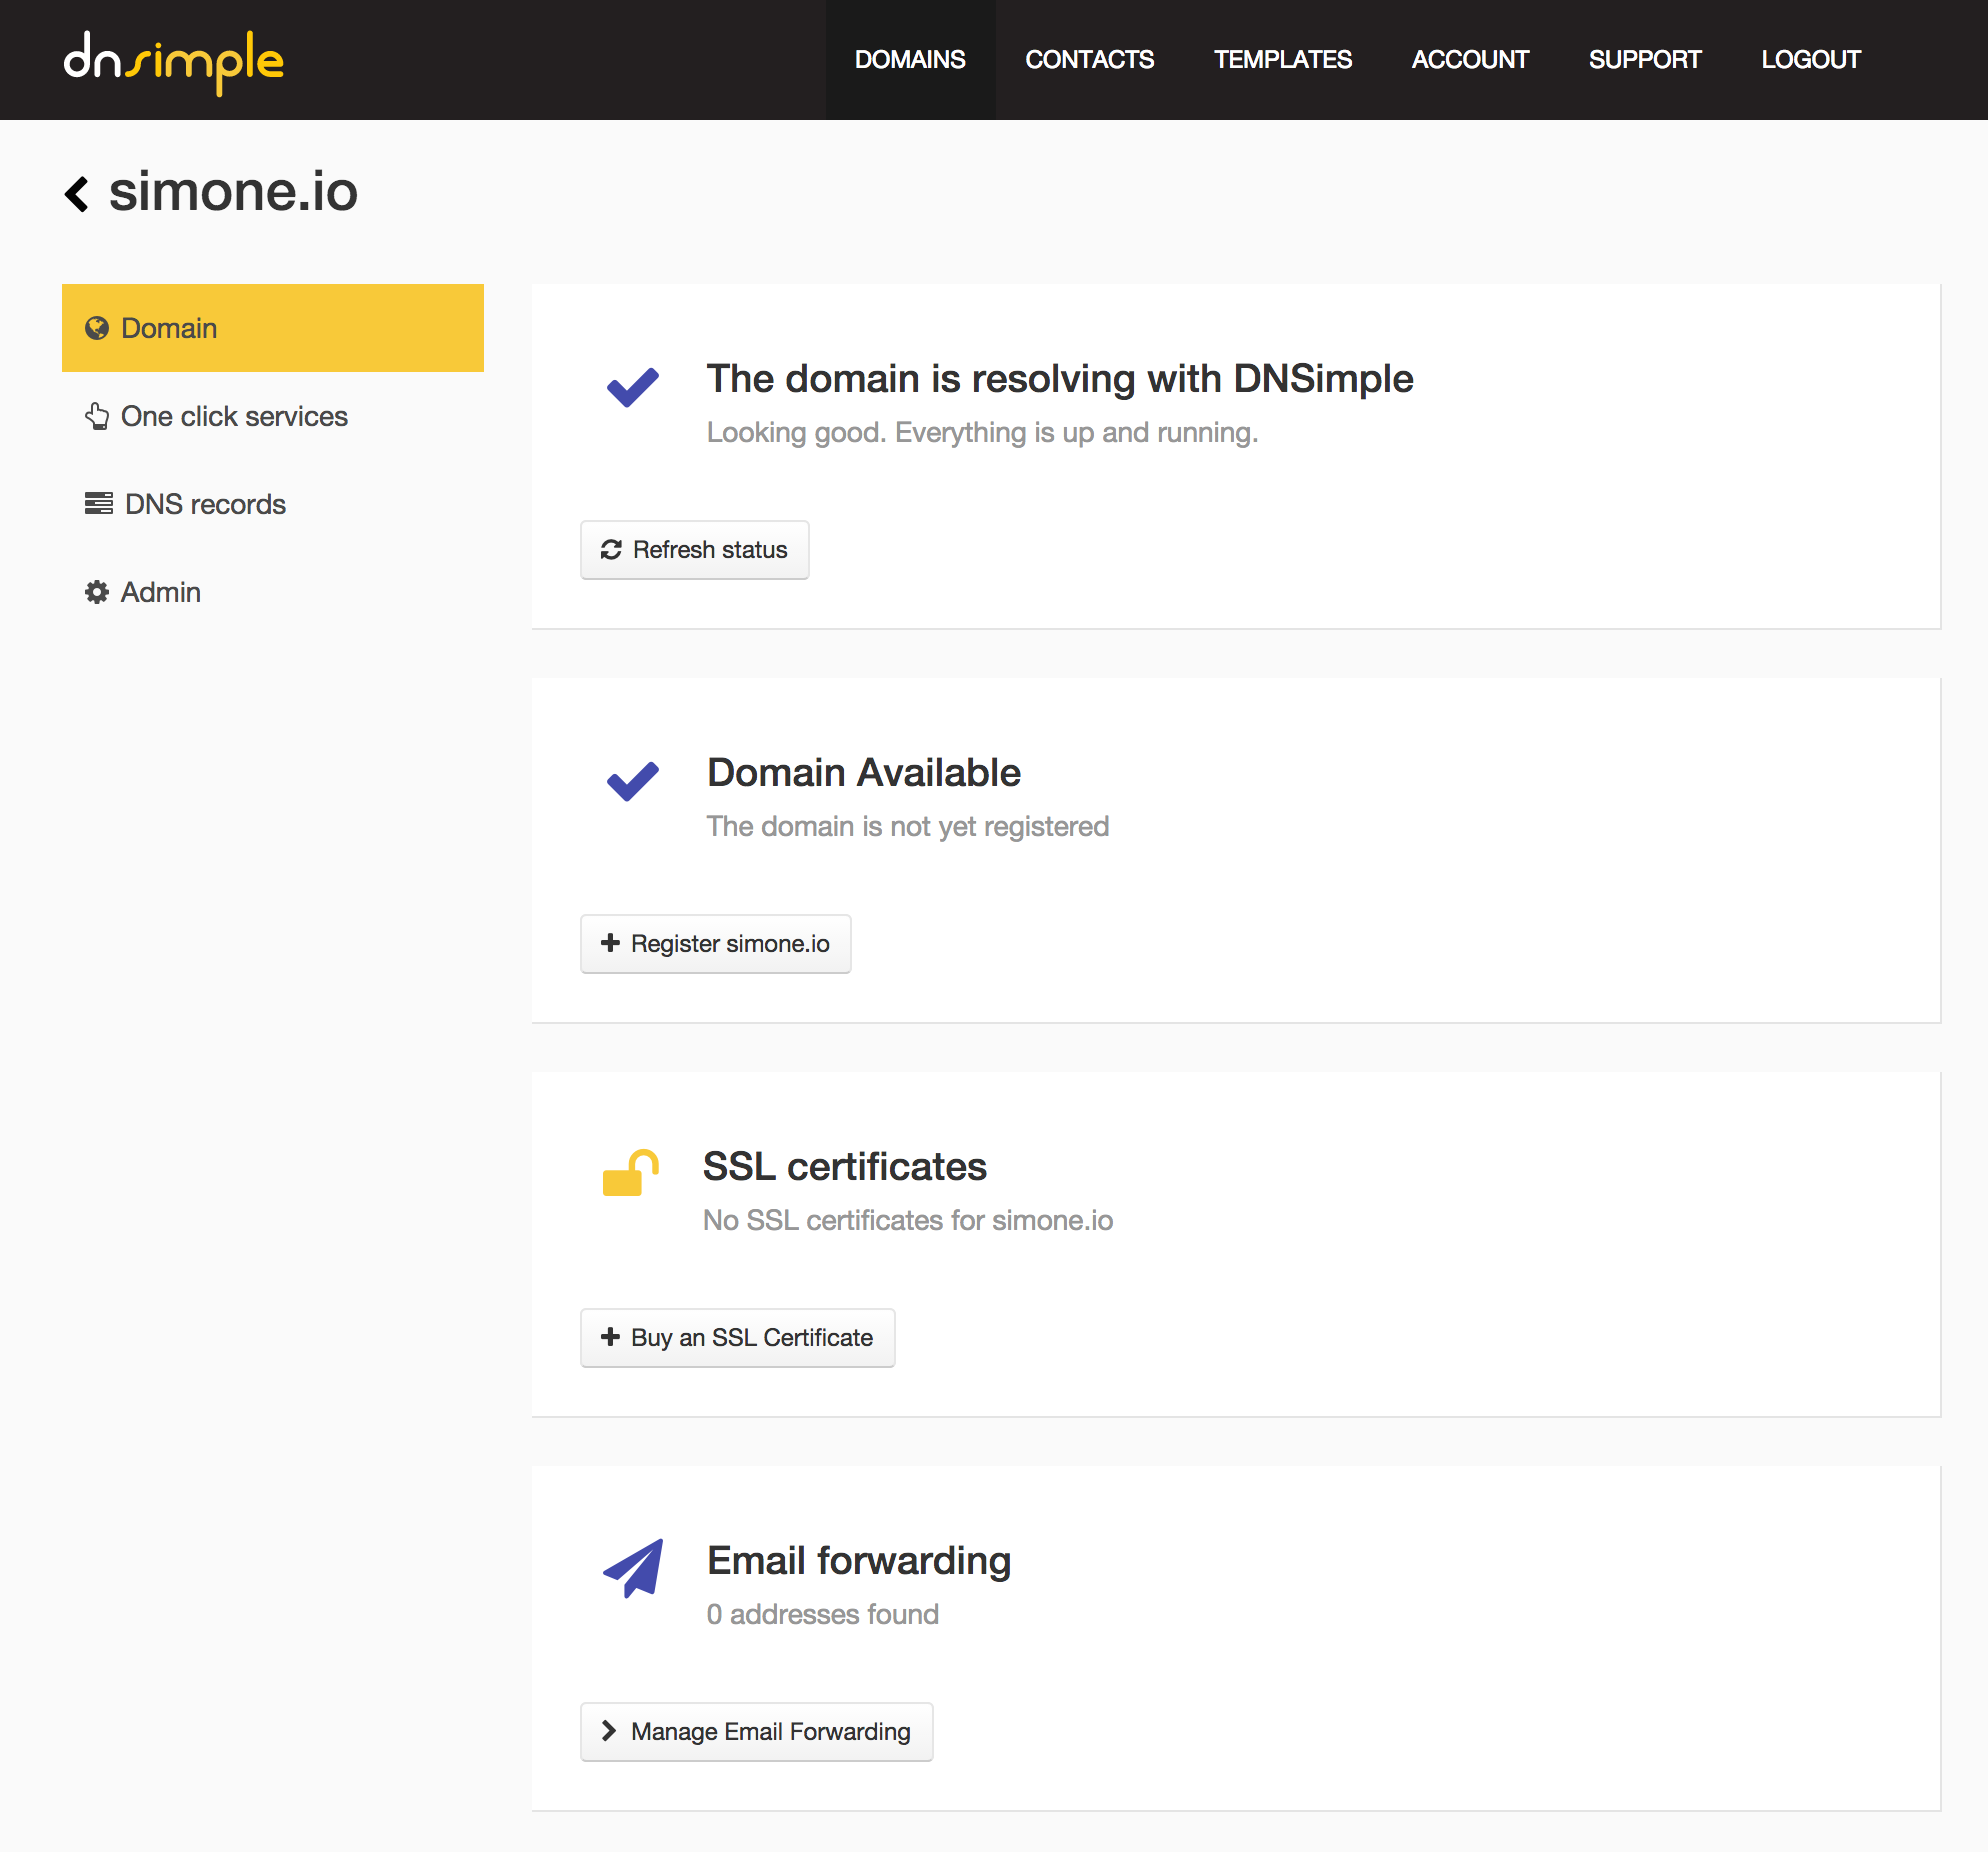Click heading 'The domain is resolving with DNSimple'
The image size is (1988, 1852).
coord(1060,379)
